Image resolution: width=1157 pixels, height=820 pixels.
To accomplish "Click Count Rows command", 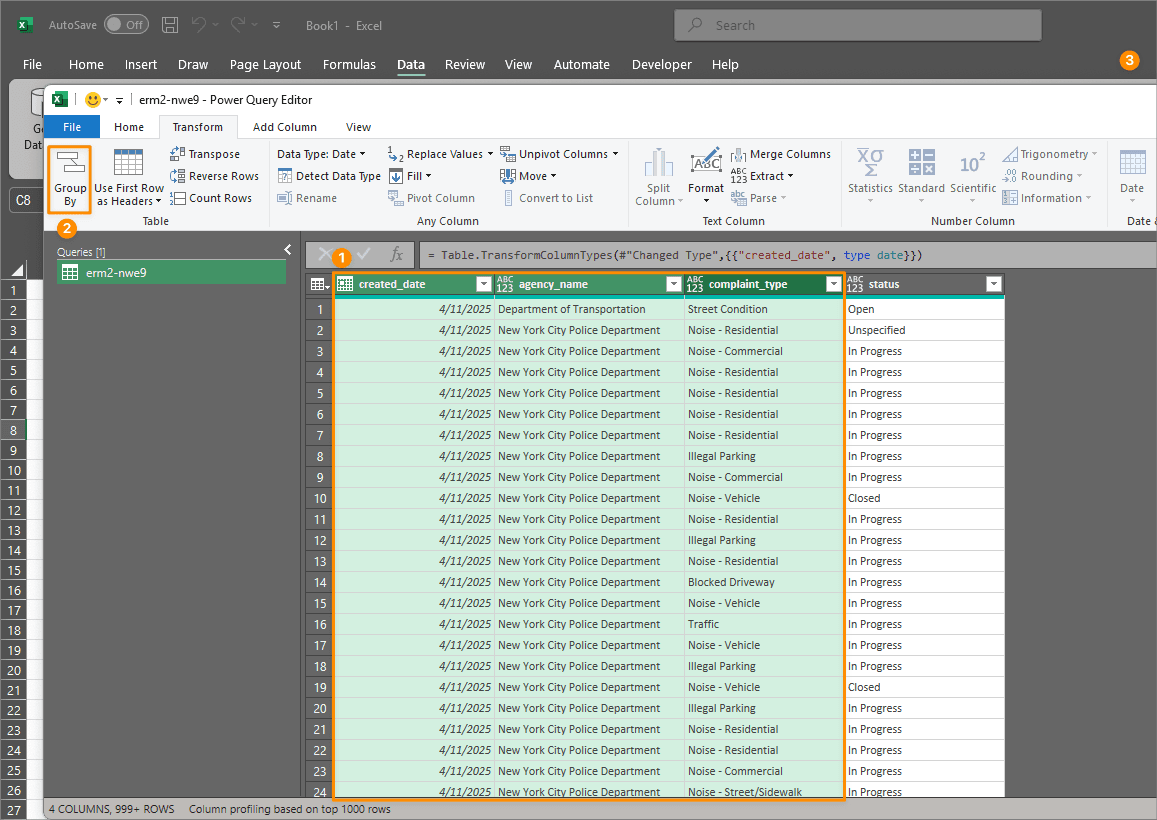I will (211, 198).
